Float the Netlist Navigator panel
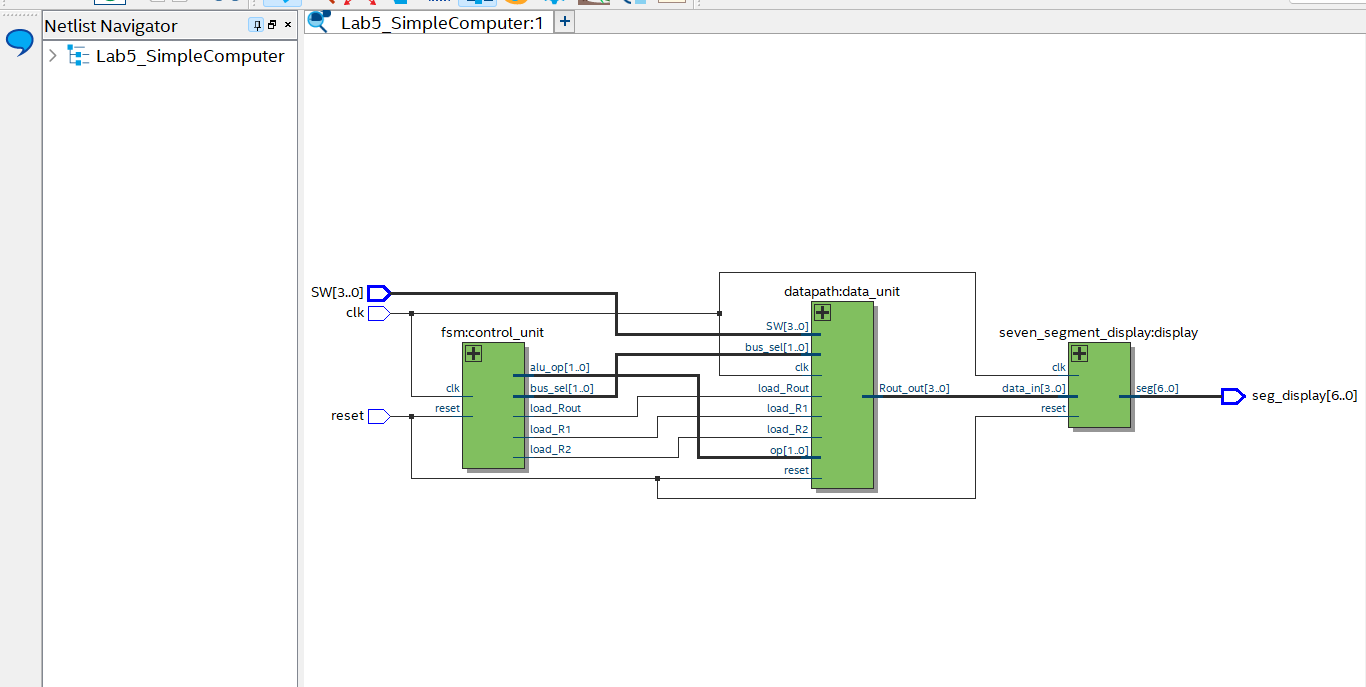This screenshot has width=1366, height=687. [x=272, y=25]
